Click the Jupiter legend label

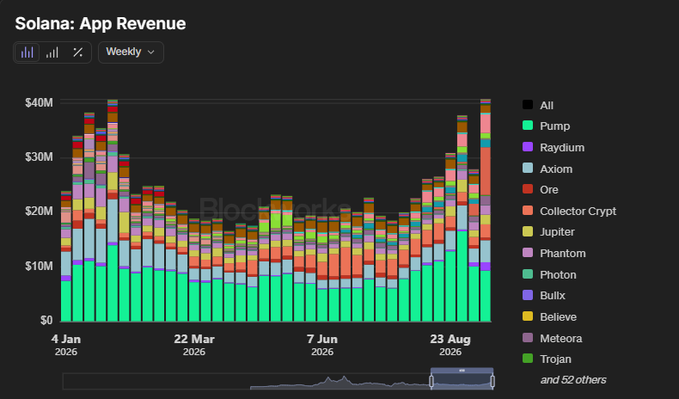click(557, 232)
